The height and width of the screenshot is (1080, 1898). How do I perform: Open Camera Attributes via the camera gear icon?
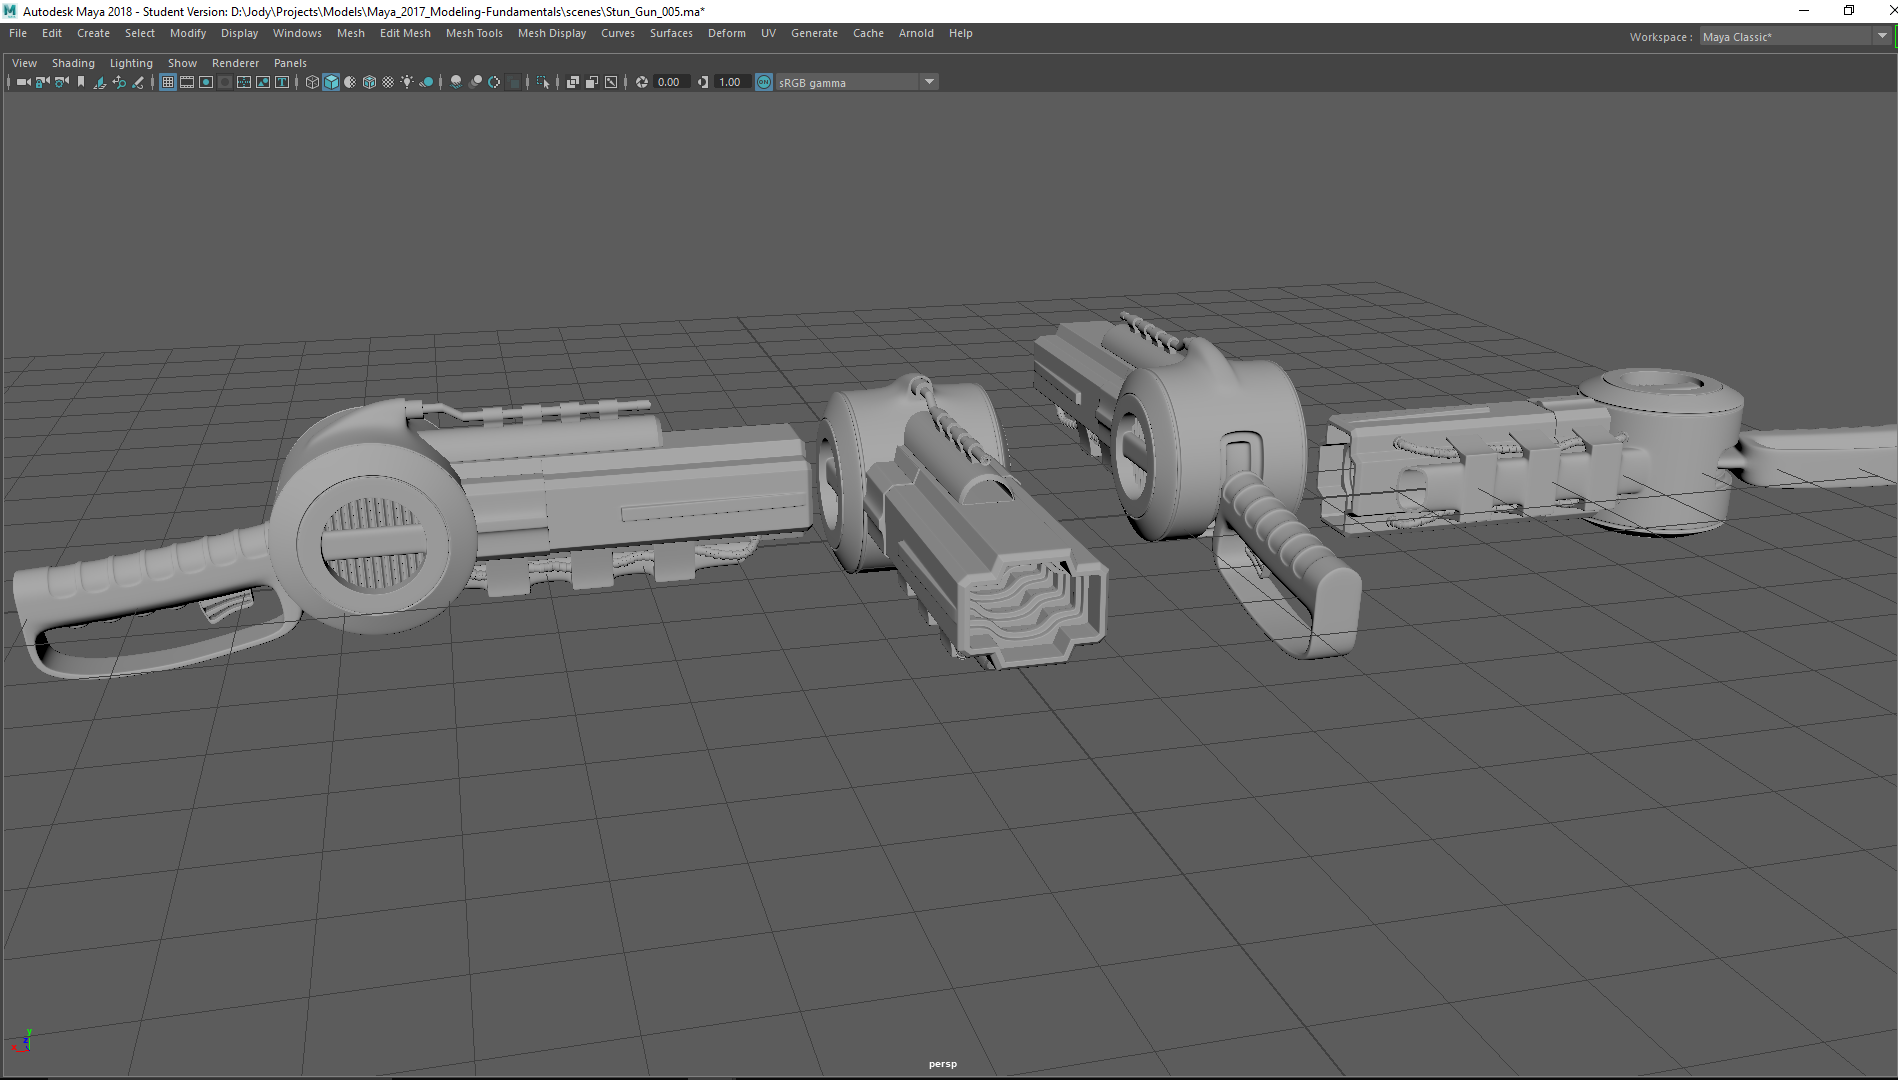(62, 82)
